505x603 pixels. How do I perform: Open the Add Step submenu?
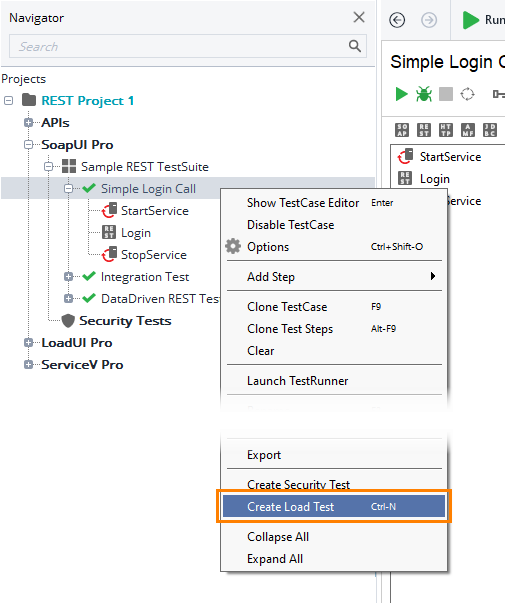334,277
